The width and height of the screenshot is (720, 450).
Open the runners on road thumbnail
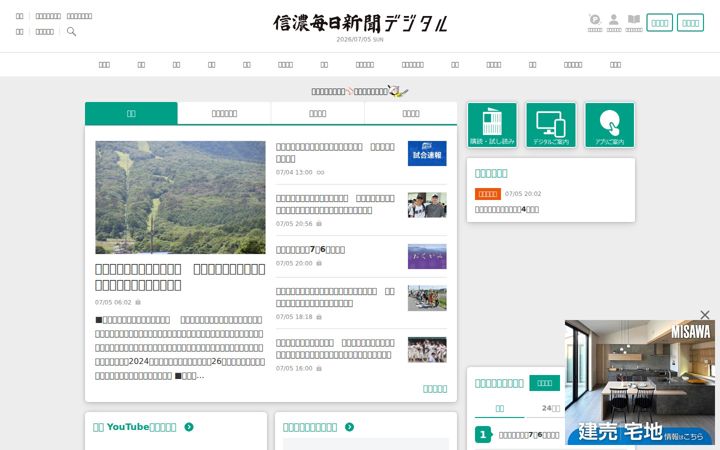(427, 298)
